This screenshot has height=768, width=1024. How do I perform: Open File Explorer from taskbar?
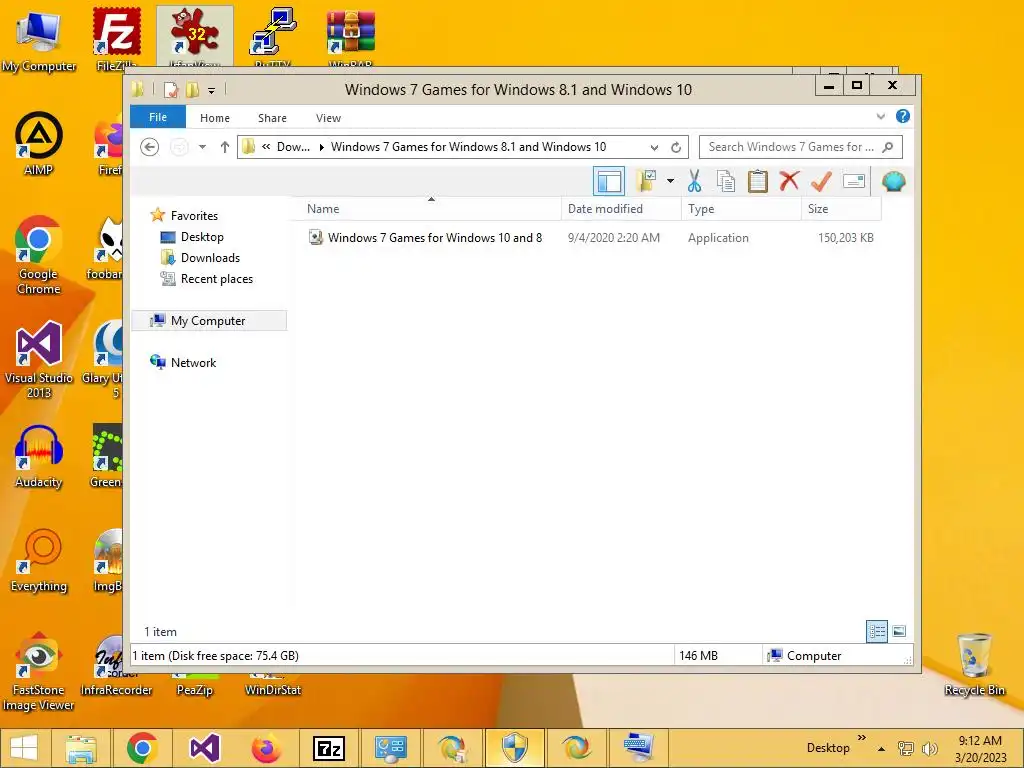pos(80,748)
